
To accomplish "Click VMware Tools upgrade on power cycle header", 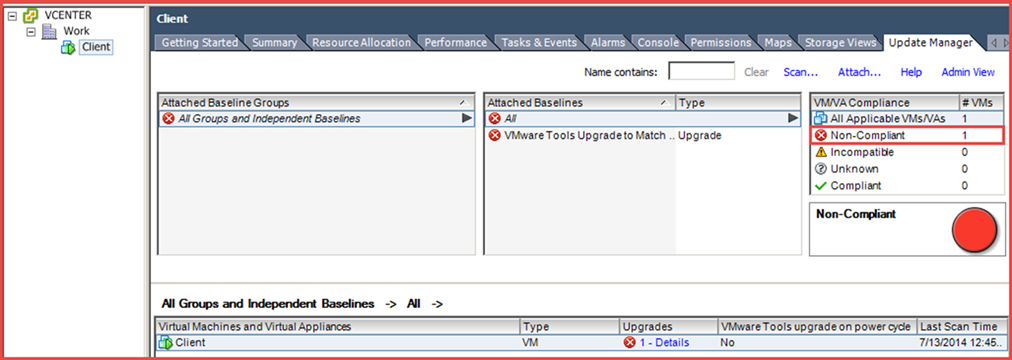I will coord(817,326).
